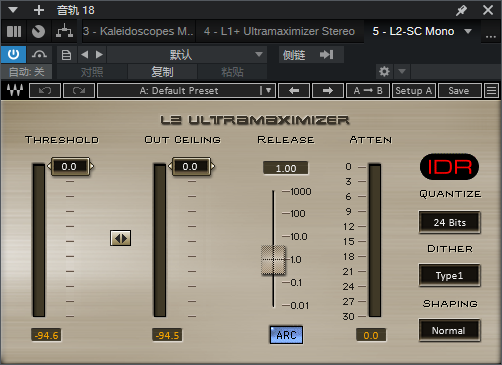Open the A: Default Preset menu

click(186, 90)
